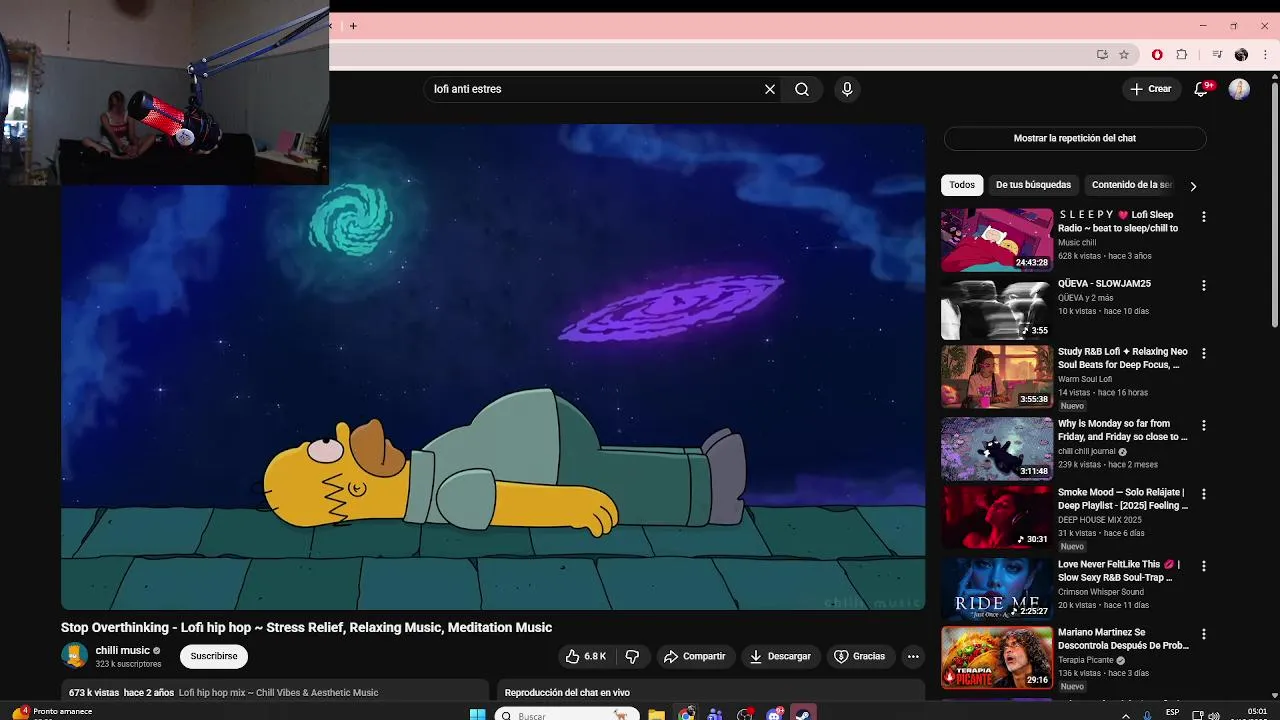Open volume control in system tray
The height and width of the screenshot is (720, 1280).
(x=1214, y=715)
